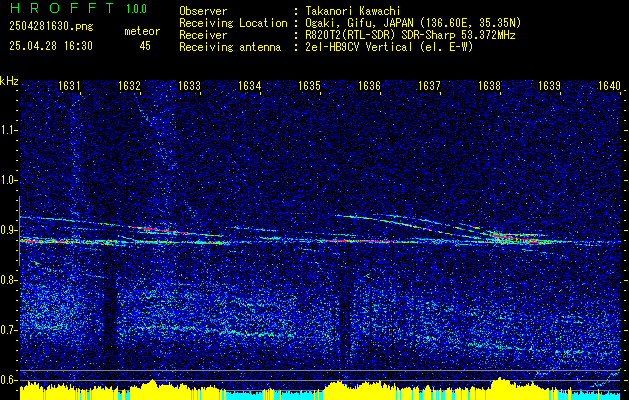Click the 0.9 kHz axis label

pyautogui.click(x=8, y=230)
